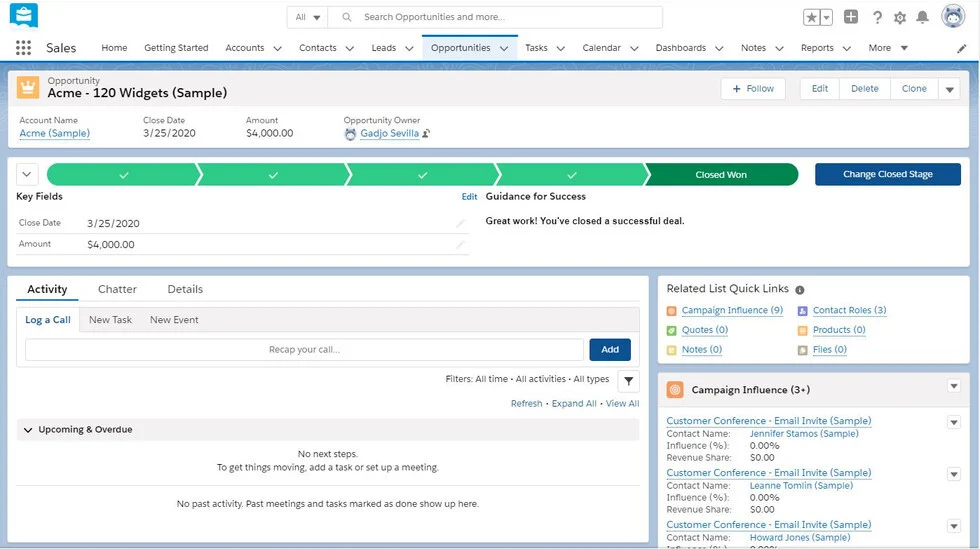Click the pencil icon beside Close Date
The width and height of the screenshot is (980, 549).
[x=461, y=224]
